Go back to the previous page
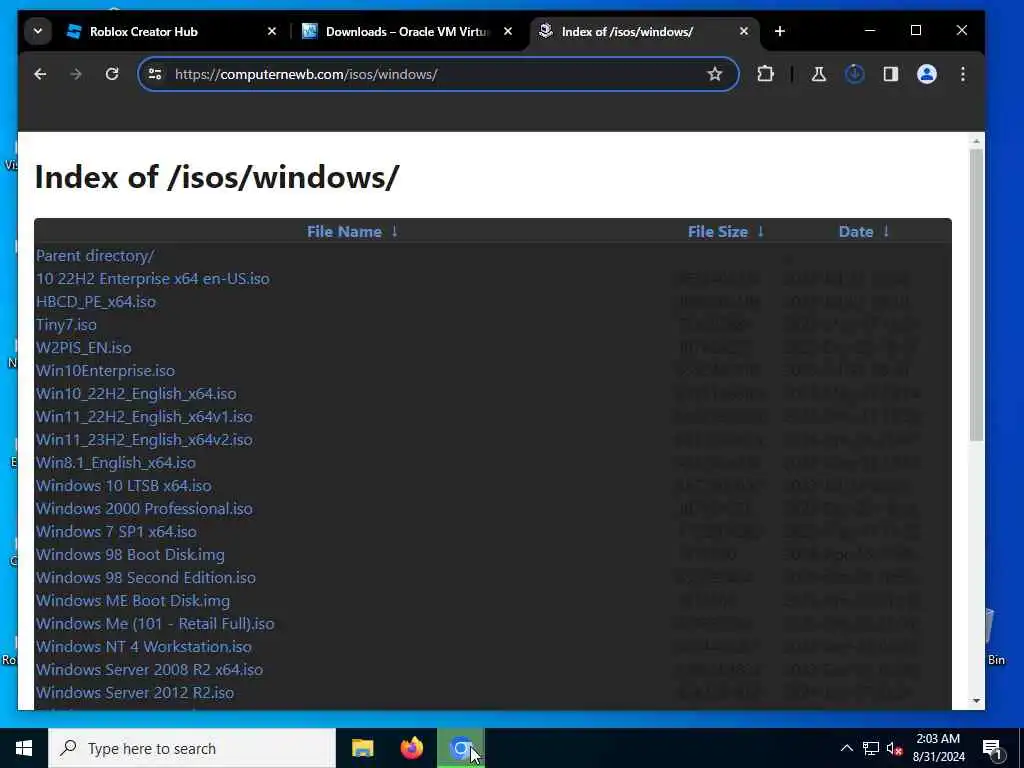The height and width of the screenshot is (768, 1024). point(40,74)
